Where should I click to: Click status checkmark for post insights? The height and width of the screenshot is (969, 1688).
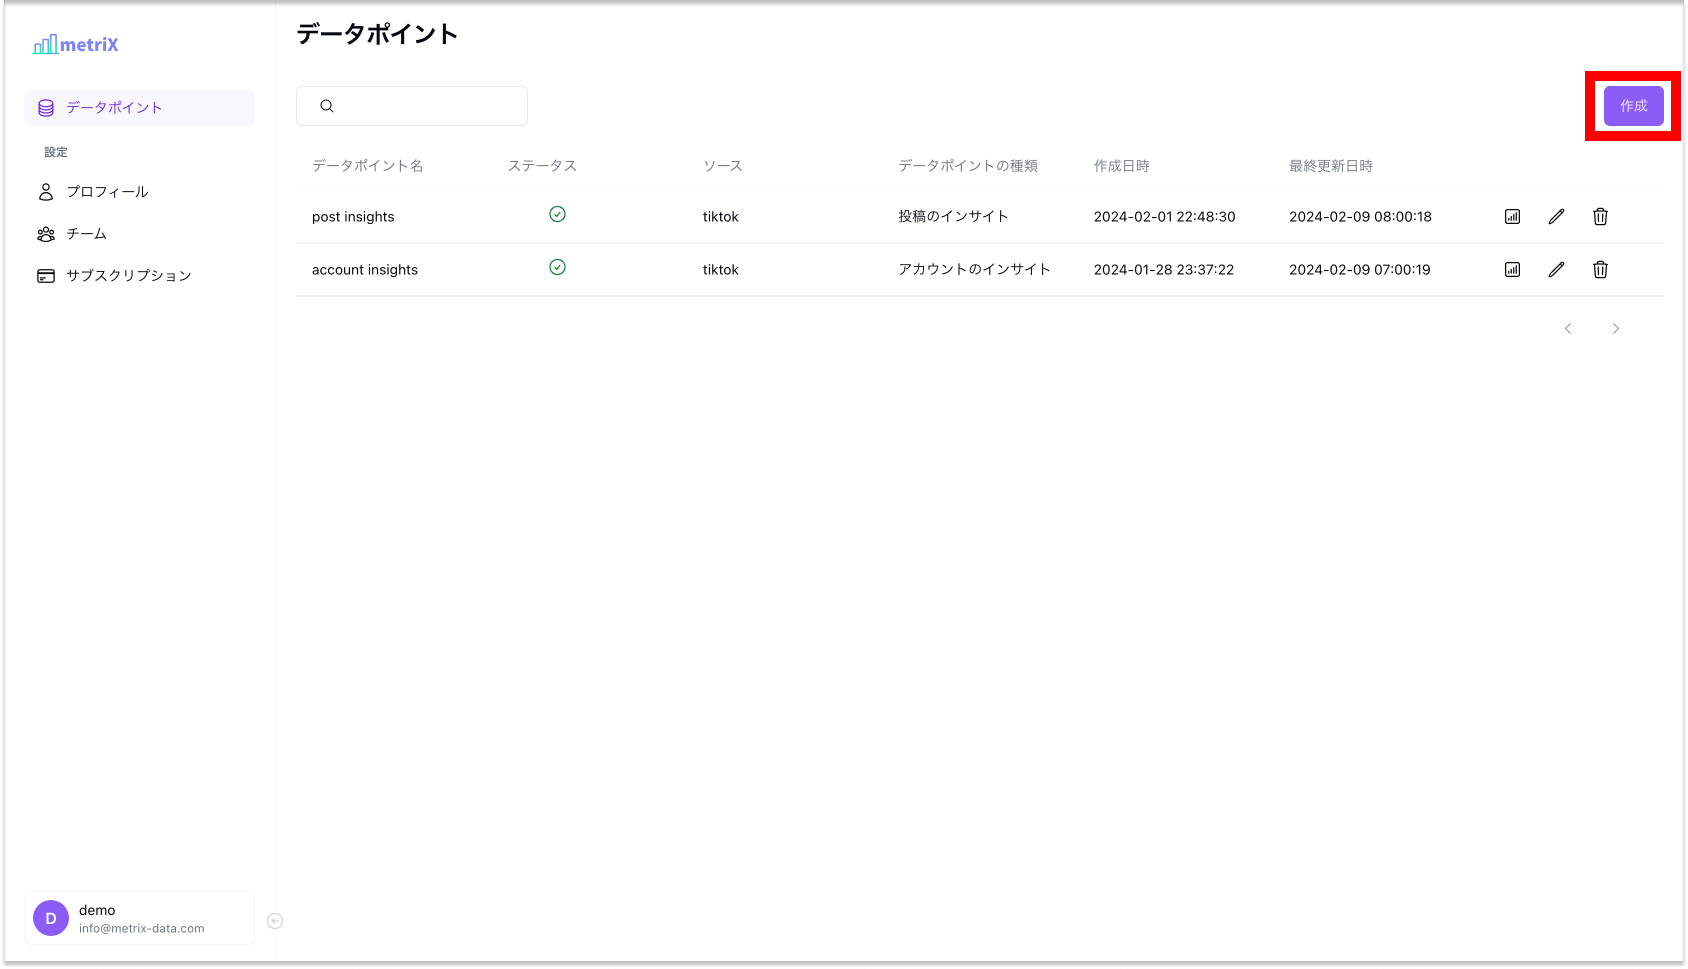pyautogui.click(x=557, y=214)
